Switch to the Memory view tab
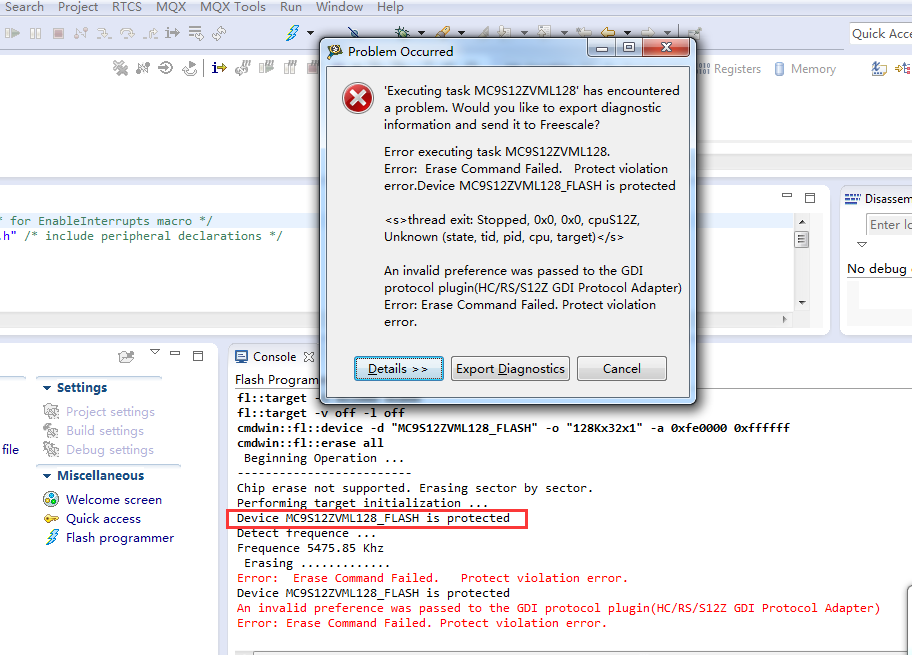912x655 pixels. click(806, 69)
